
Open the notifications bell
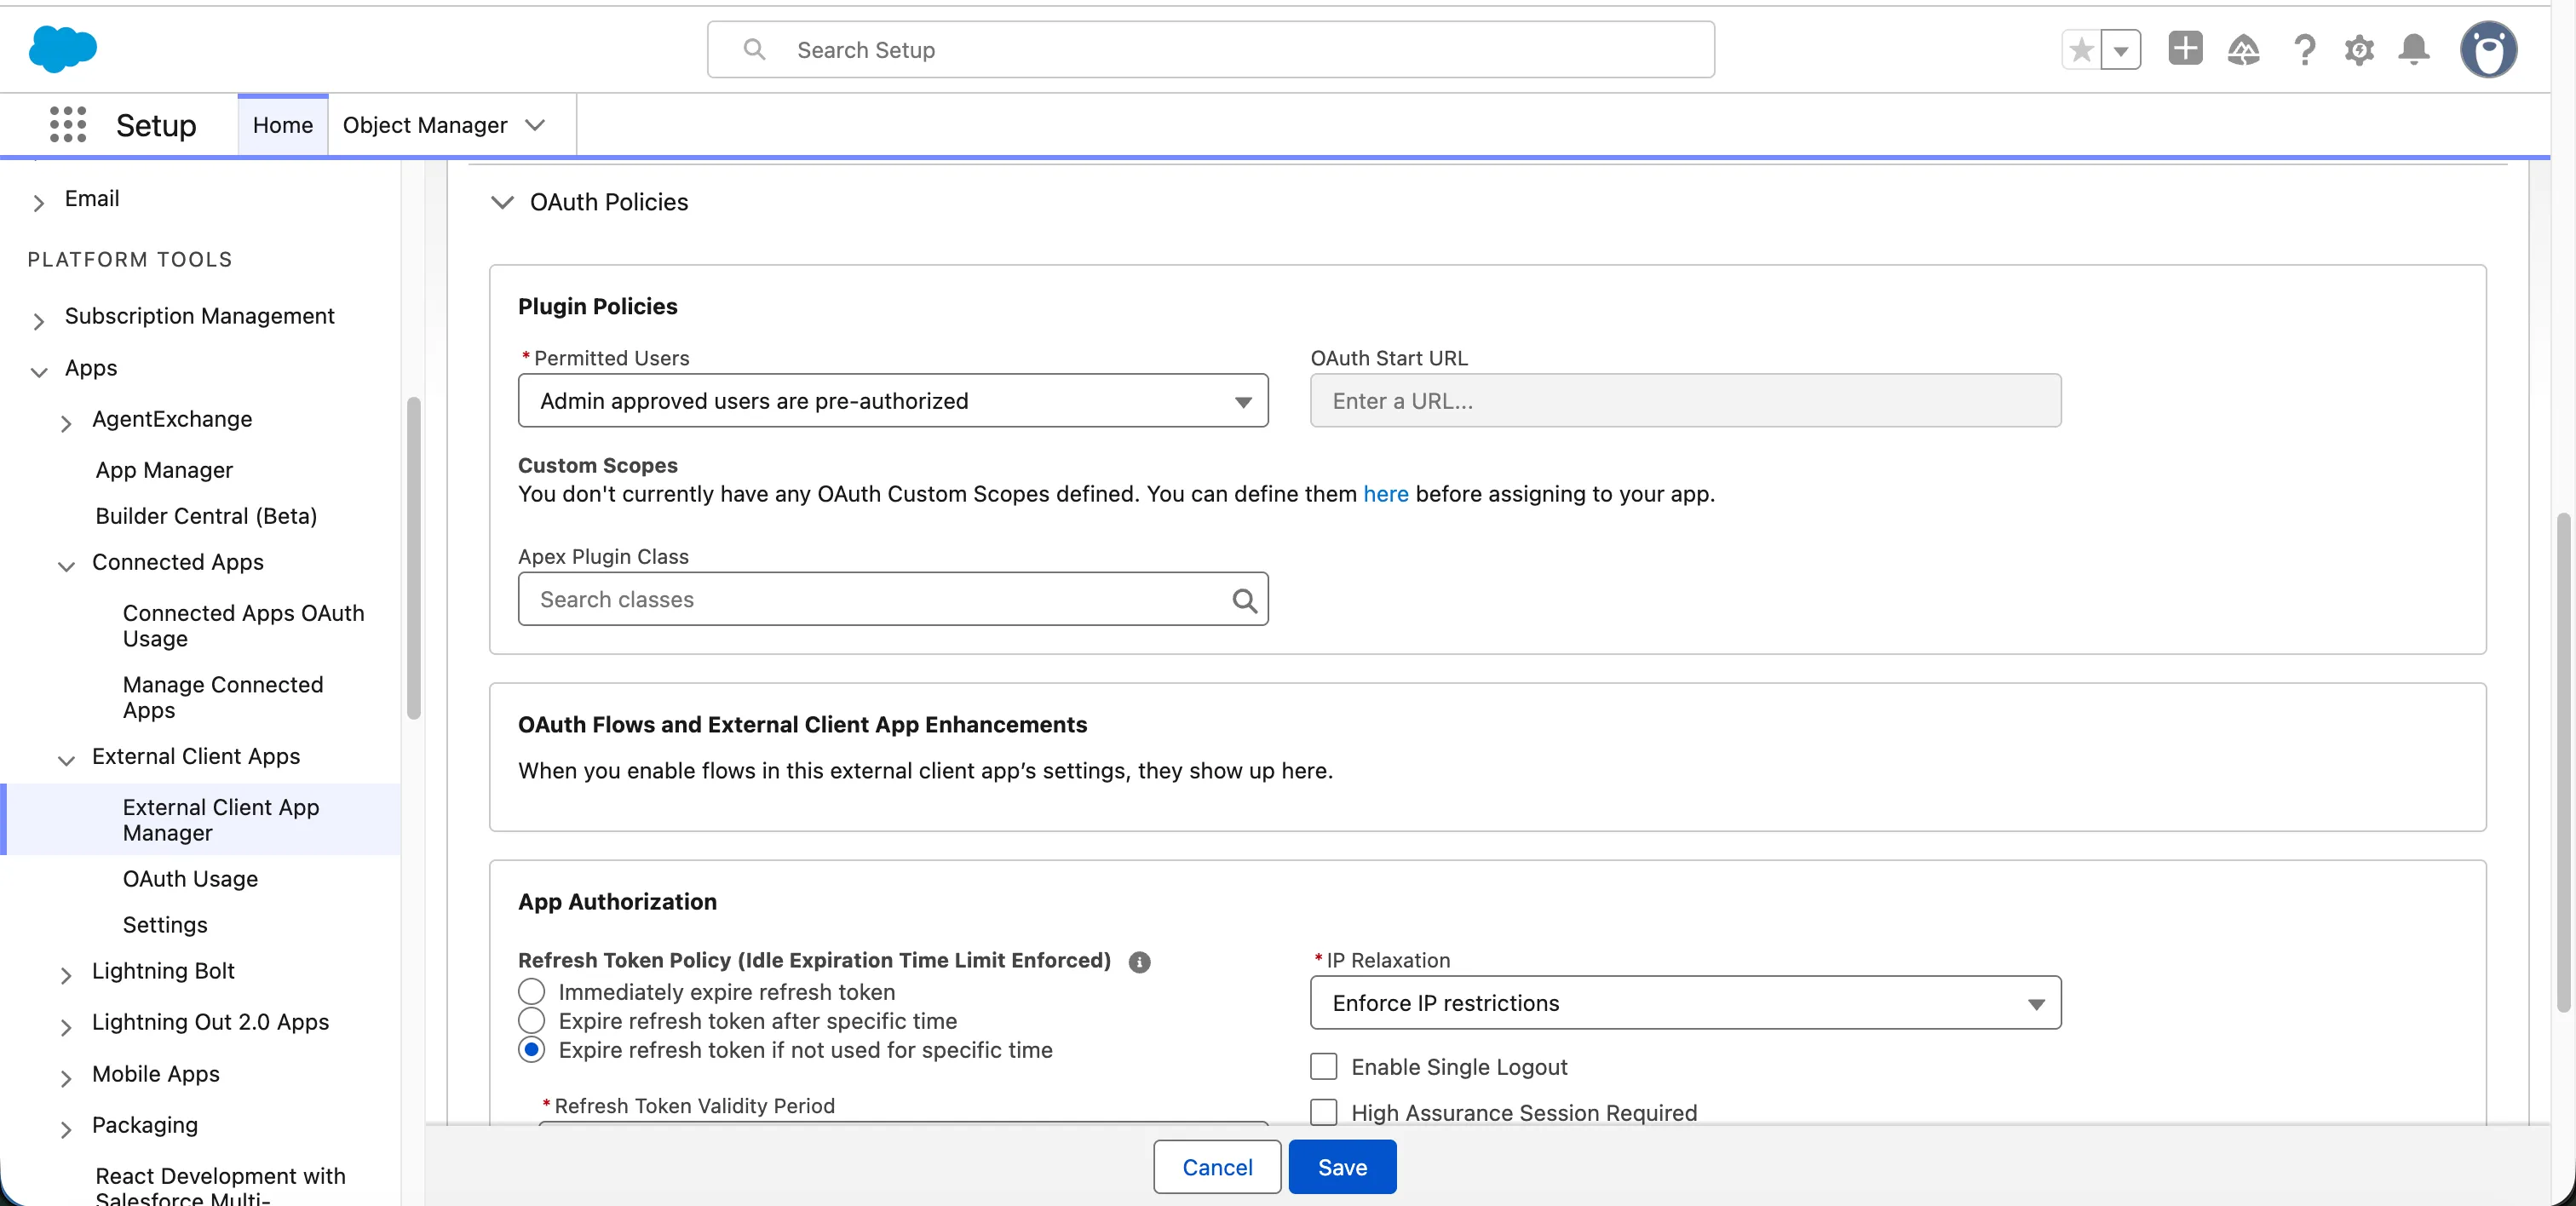point(2414,49)
